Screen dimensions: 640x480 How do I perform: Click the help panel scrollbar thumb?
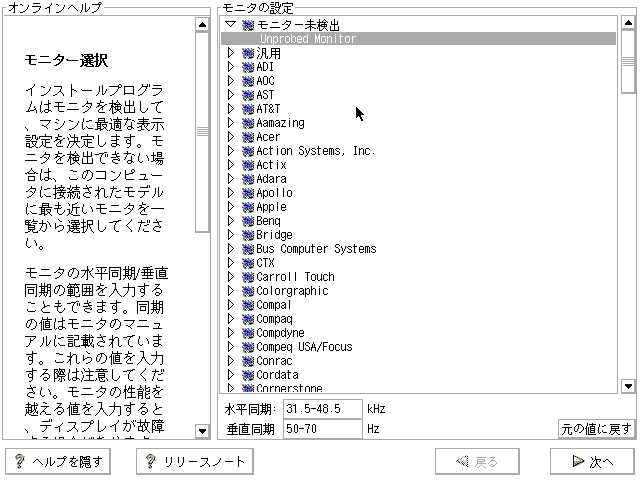[202, 131]
